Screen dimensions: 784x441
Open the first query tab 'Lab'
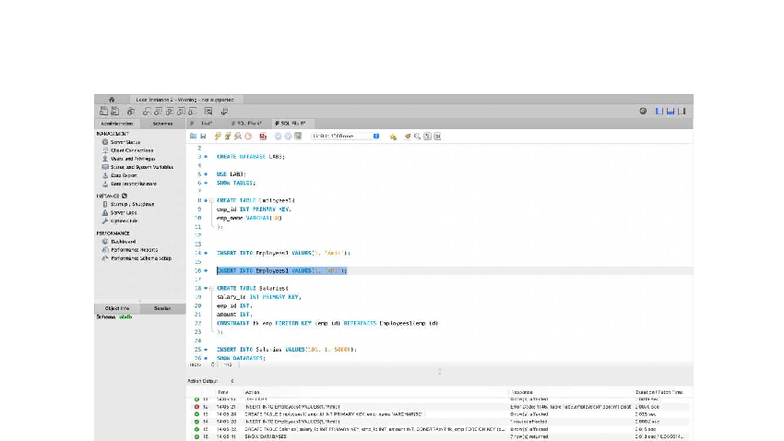point(204,124)
